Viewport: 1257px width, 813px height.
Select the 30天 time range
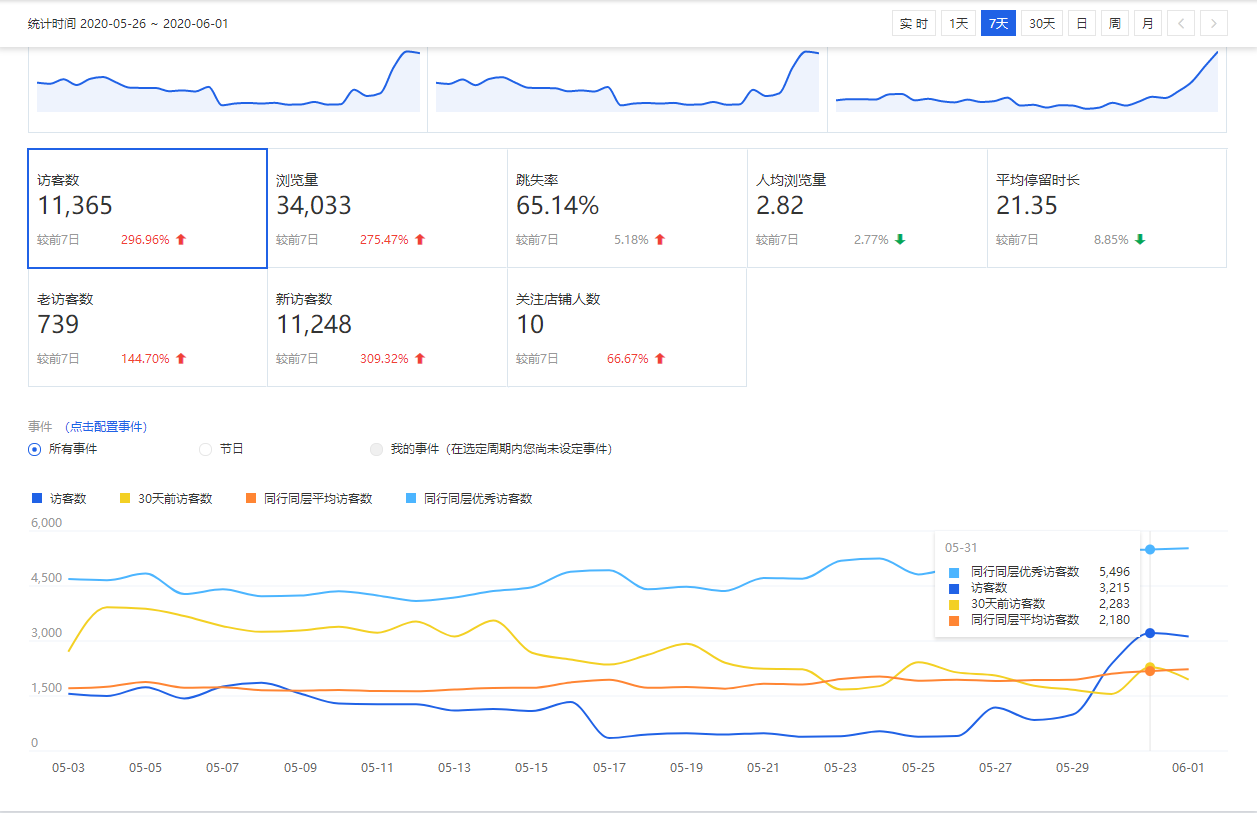tap(1042, 23)
